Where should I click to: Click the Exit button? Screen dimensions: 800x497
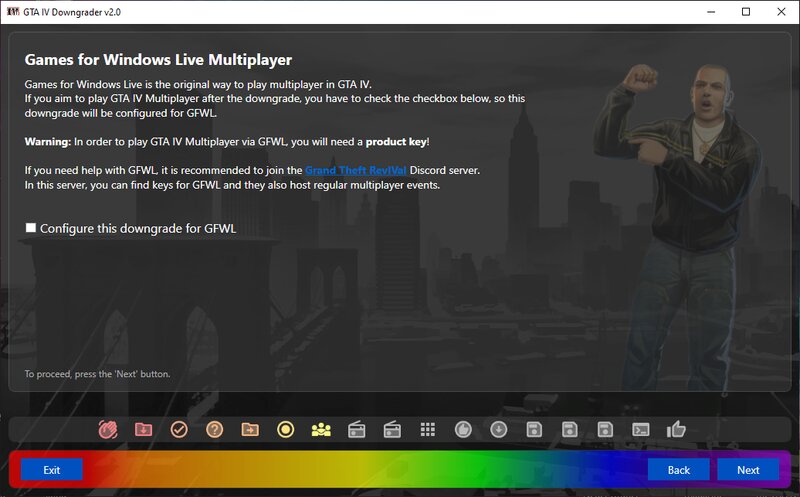[52, 469]
